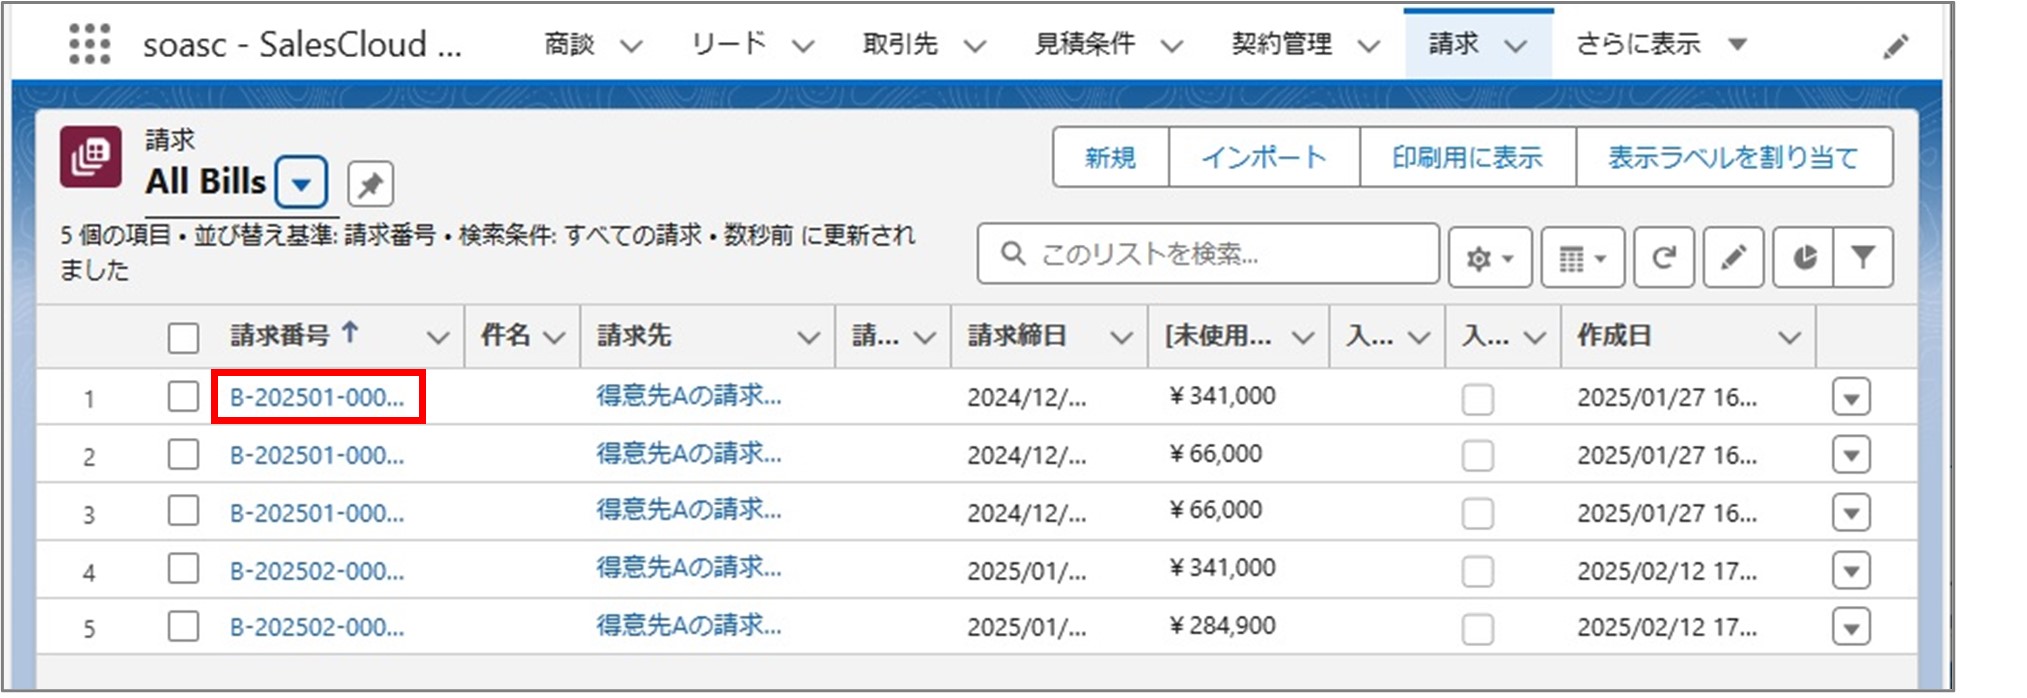Open the filter funnel panel
This screenshot has height=698, width=2027.
pos(1863,258)
